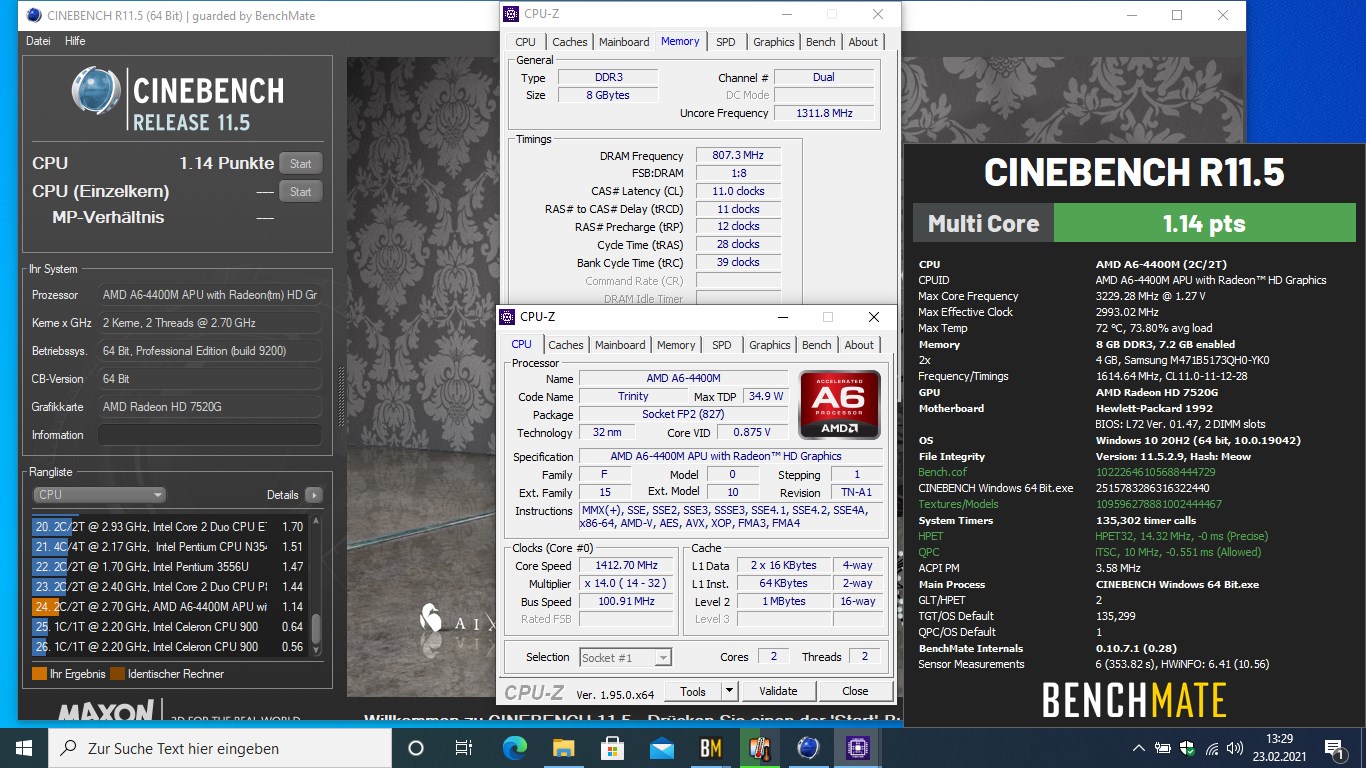Click the DRAM Frequency 807.3 MHz value
Screen dimensions: 1366x768
[738, 156]
